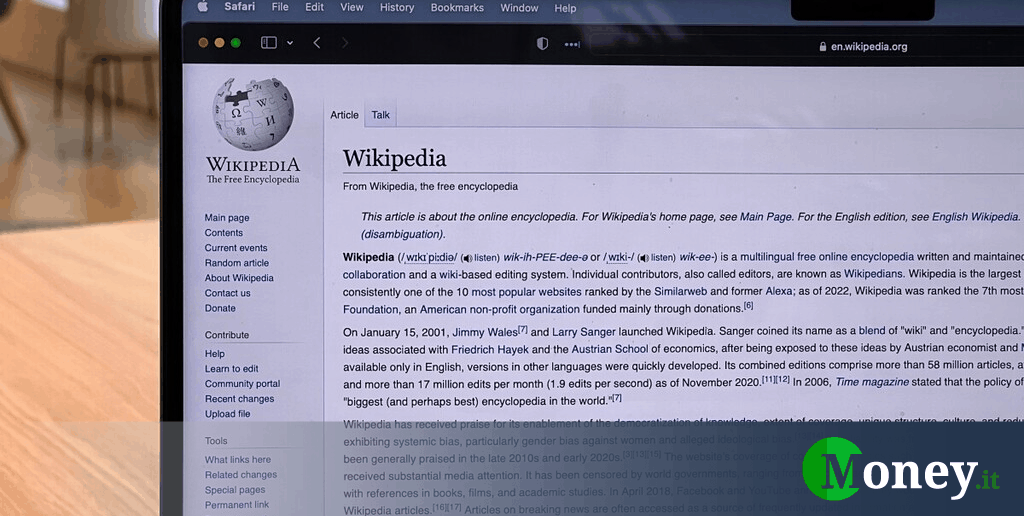Open the Recent changes sidebar link
Screen dimensions: 1024x516
tap(239, 399)
